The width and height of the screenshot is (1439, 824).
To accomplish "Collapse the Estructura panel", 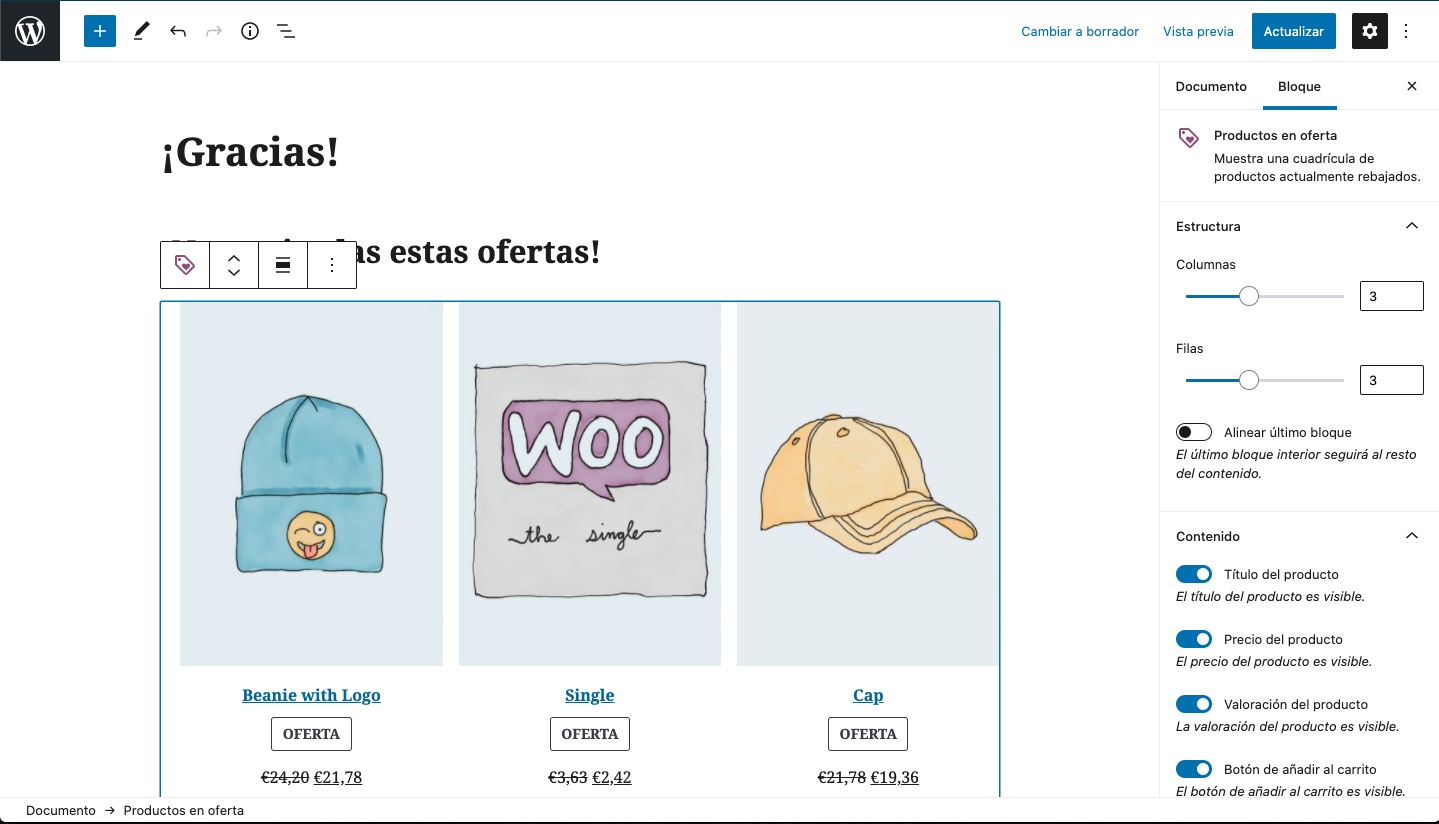I will point(1411,226).
